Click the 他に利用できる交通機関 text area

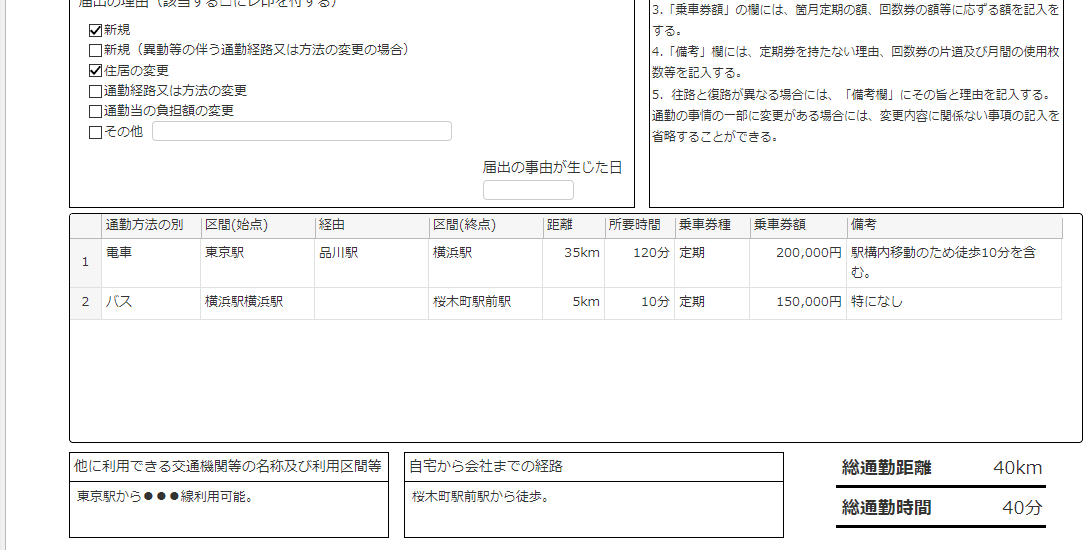pyautogui.click(x=228, y=509)
